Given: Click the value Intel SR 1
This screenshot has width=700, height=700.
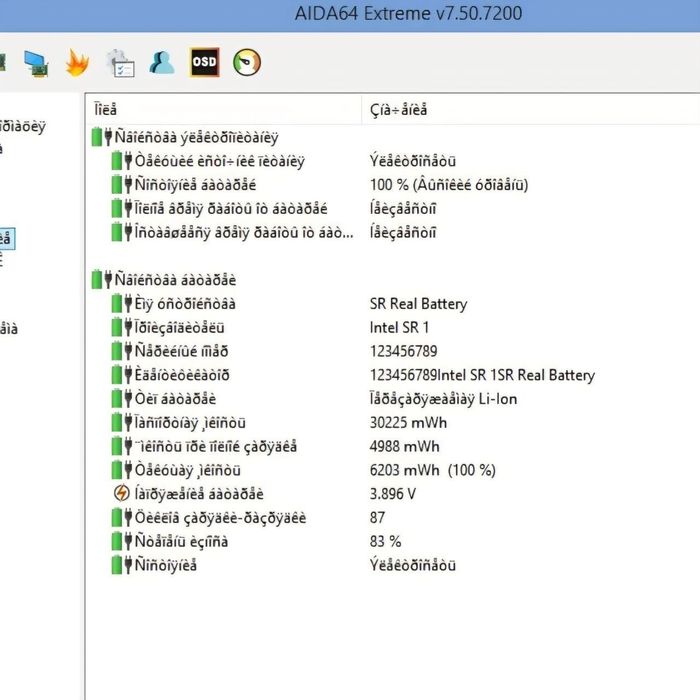Looking at the screenshot, I should point(399,328).
